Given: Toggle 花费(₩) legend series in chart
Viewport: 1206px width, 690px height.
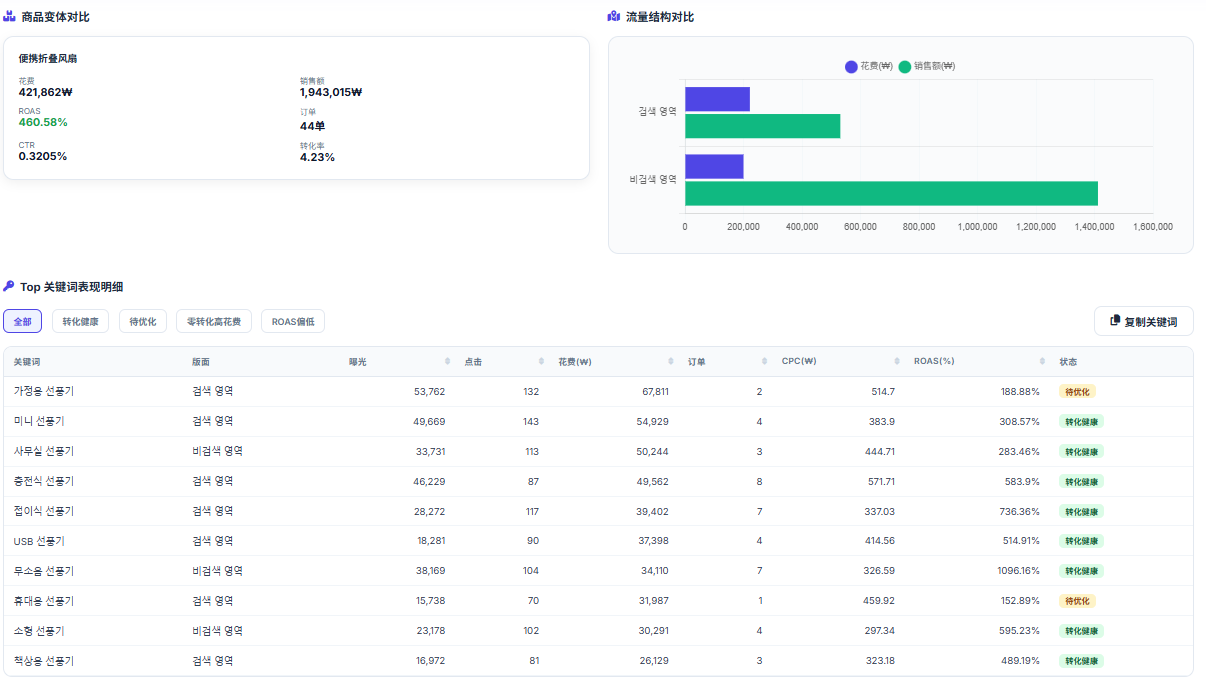Looking at the screenshot, I should 869,66.
